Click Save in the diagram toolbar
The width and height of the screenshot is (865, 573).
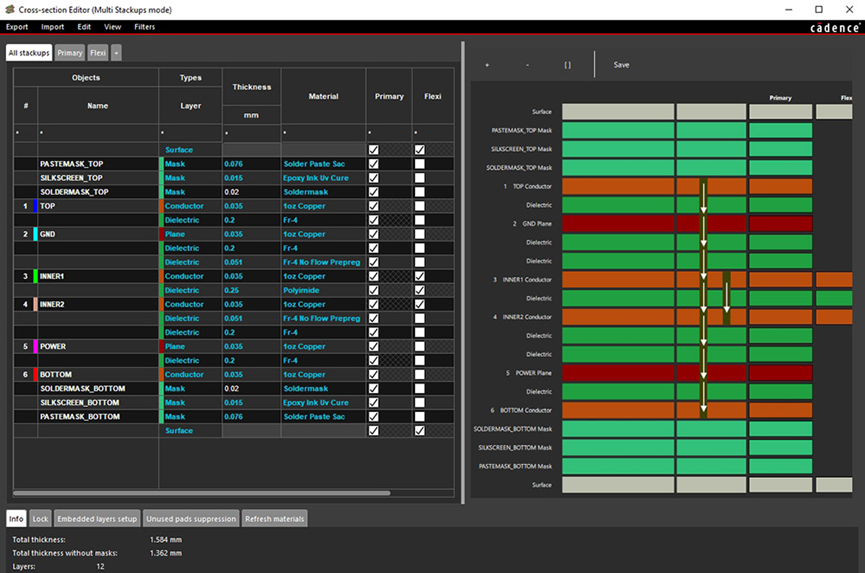click(x=621, y=65)
